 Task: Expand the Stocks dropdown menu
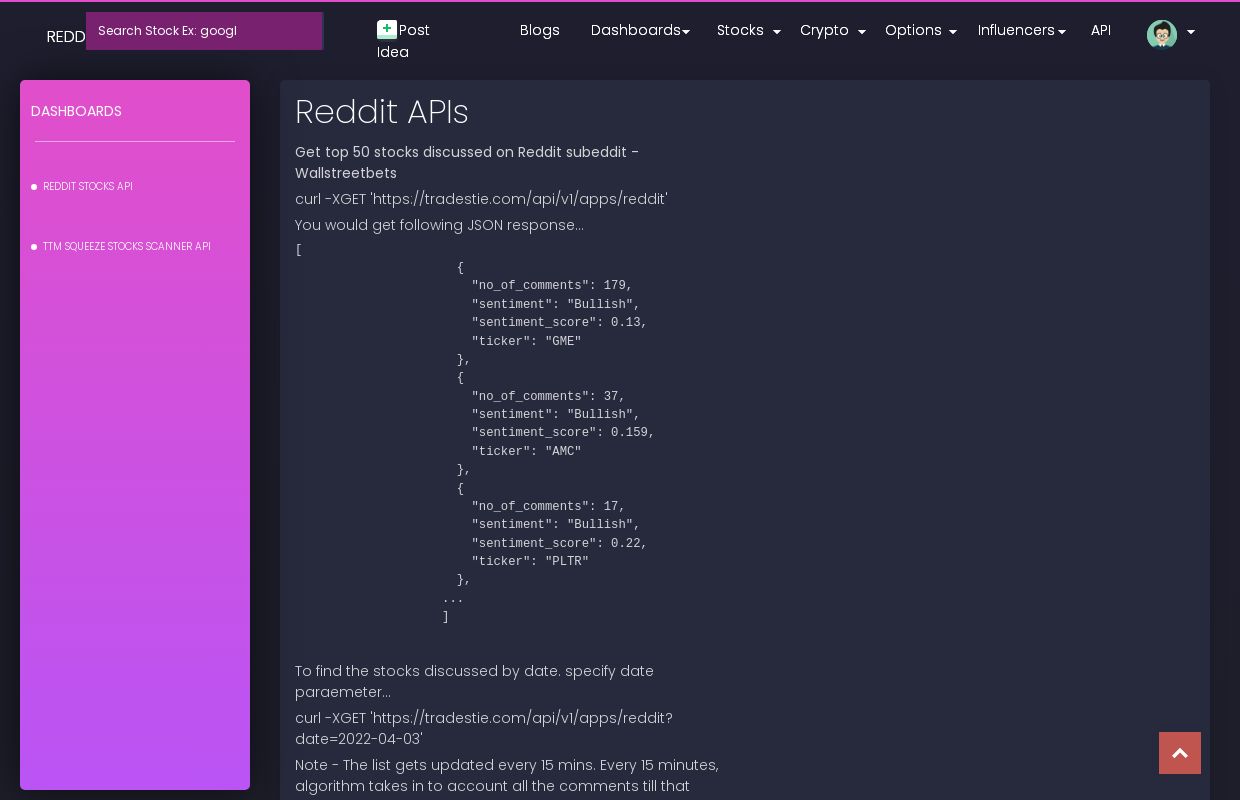748,30
